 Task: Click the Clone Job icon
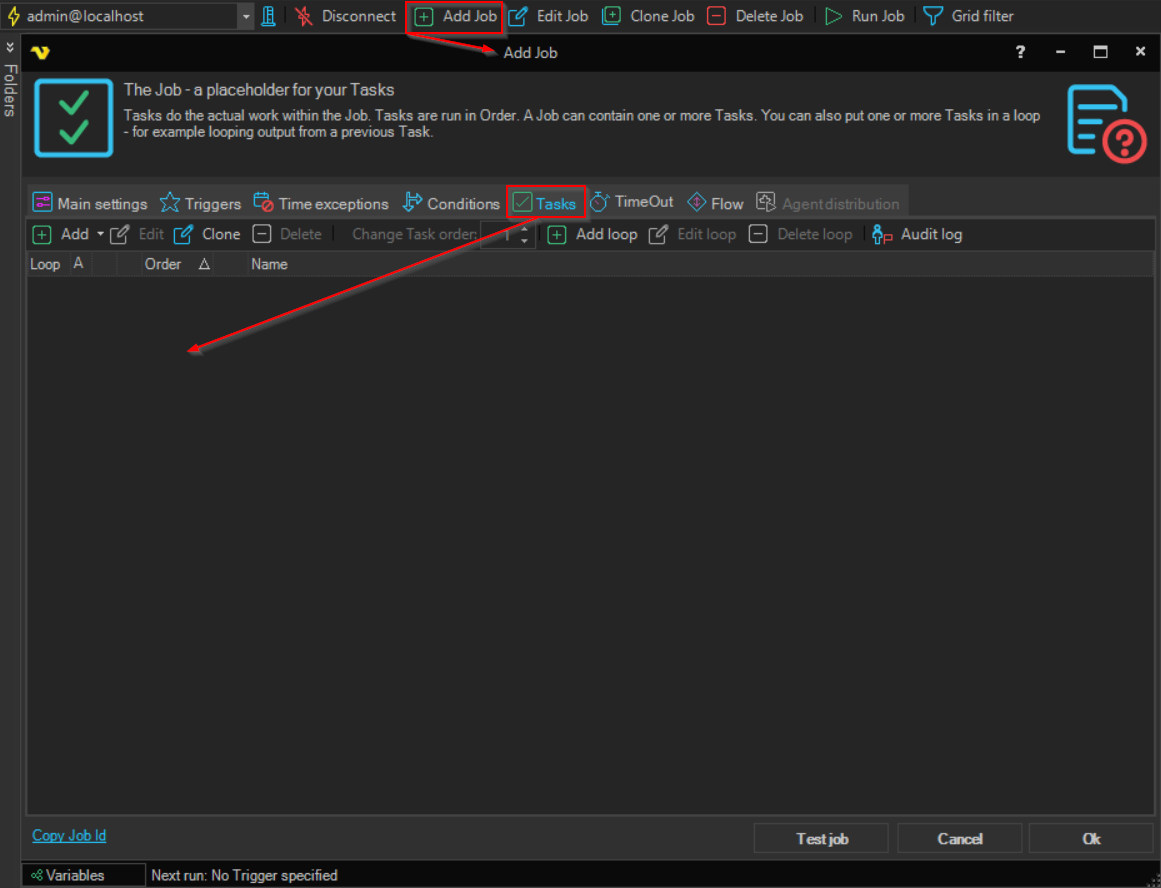tap(611, 16)
